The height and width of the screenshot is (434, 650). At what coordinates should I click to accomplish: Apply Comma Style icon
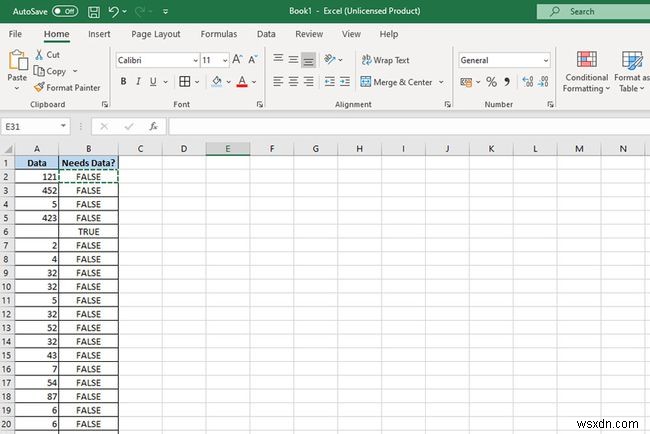click(x=507, y=82)
